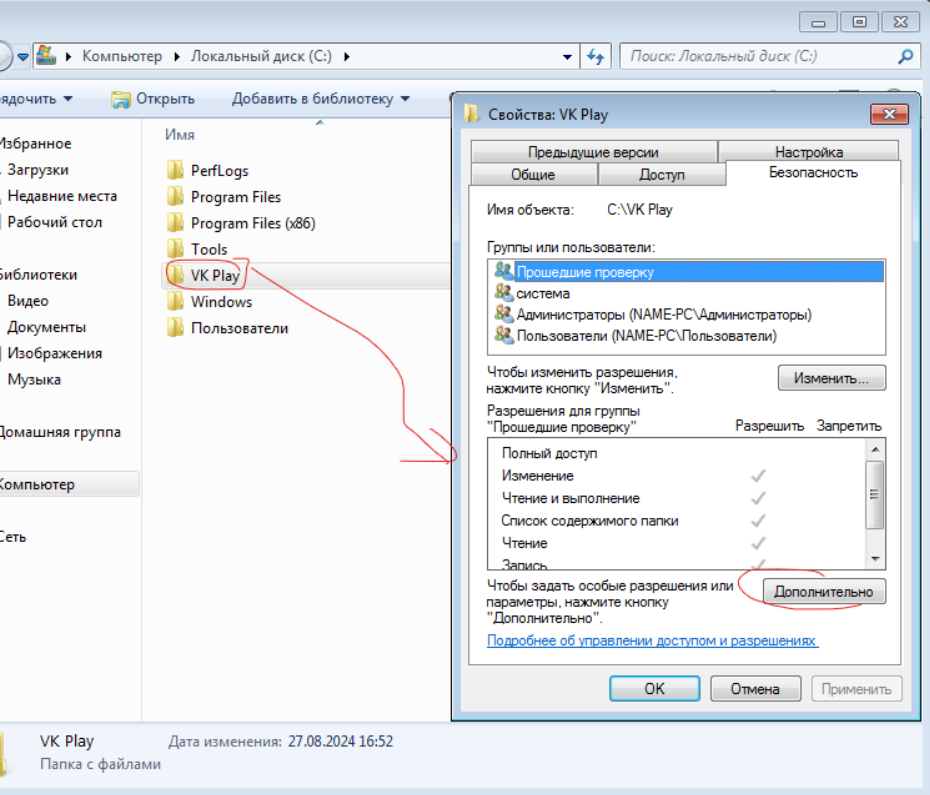930x795 pixels.
Task: Select the Изображения library
Action: point(55,353)
